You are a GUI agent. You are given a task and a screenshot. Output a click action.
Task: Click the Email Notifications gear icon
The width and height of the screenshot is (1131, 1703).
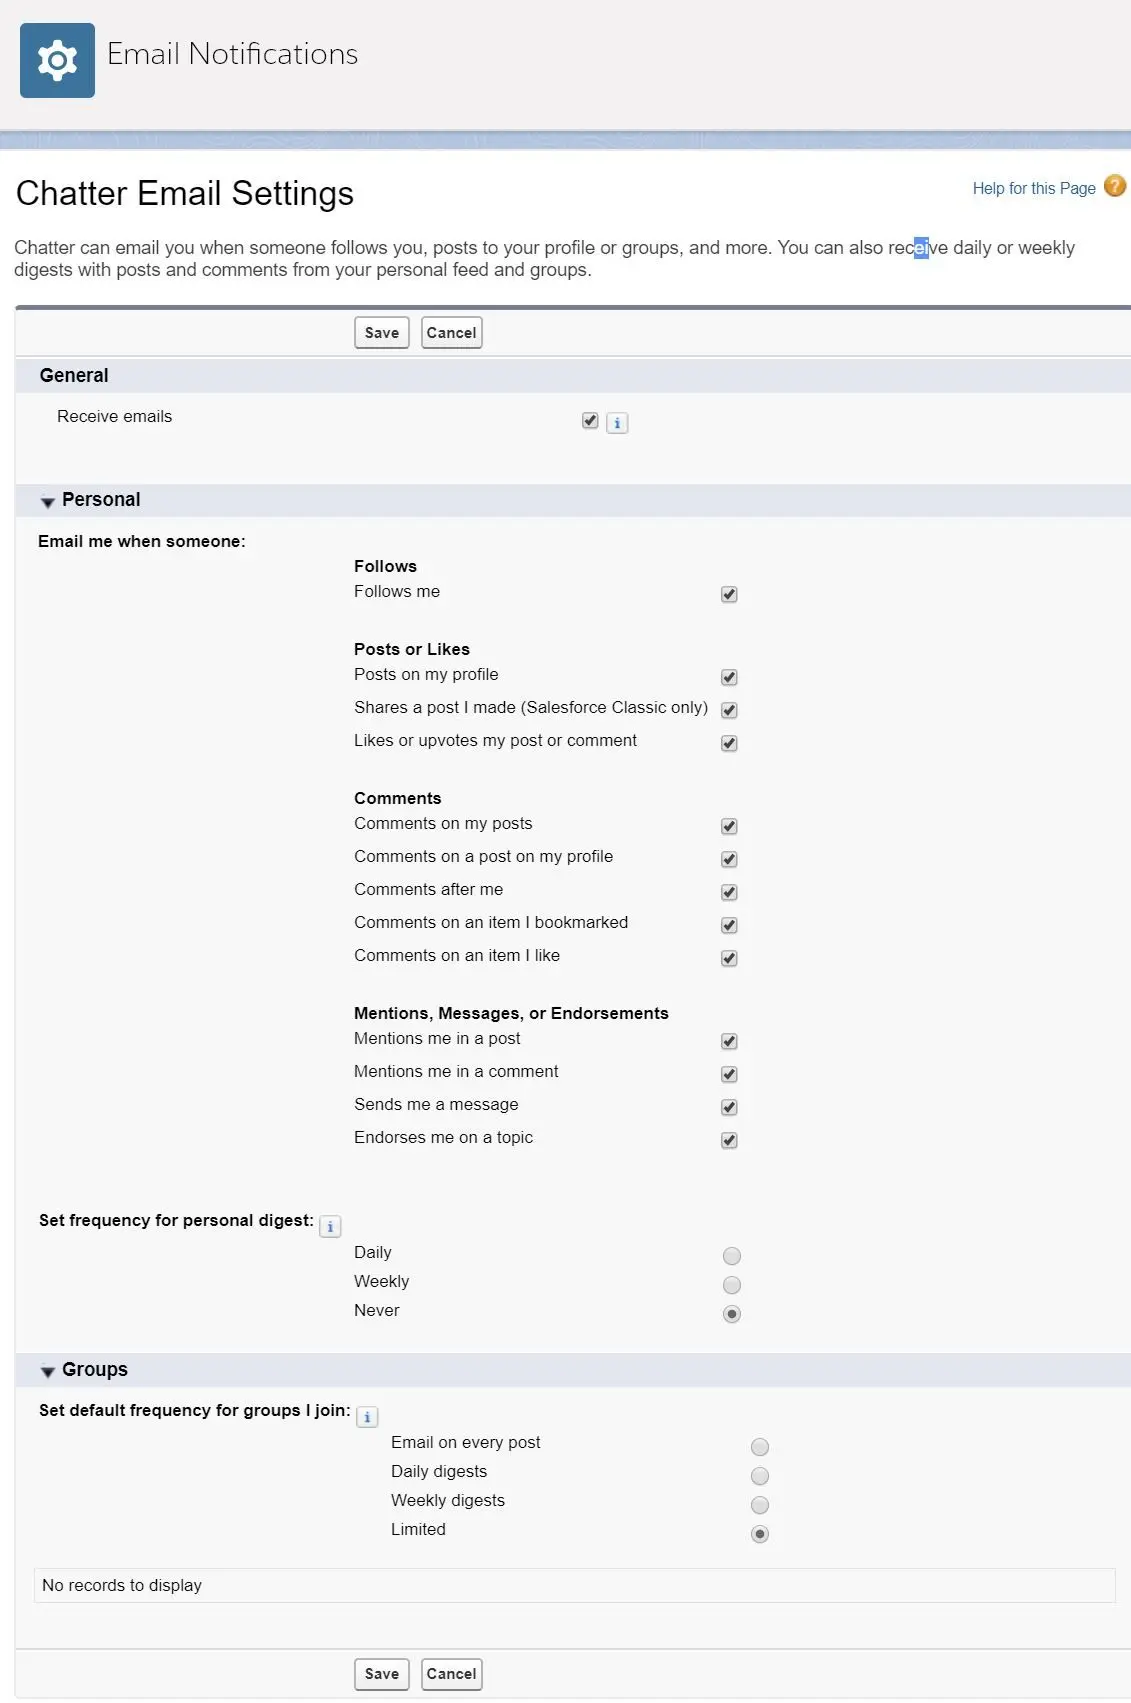coord(57,60)
